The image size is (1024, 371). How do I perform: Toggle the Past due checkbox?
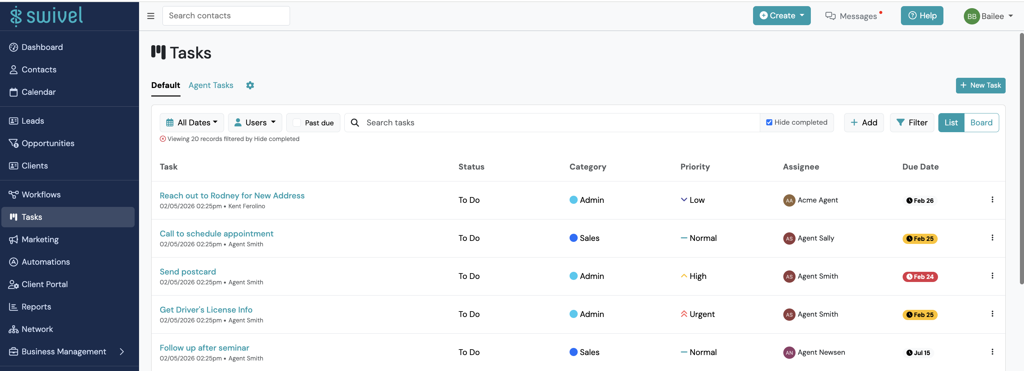point(297,123)
